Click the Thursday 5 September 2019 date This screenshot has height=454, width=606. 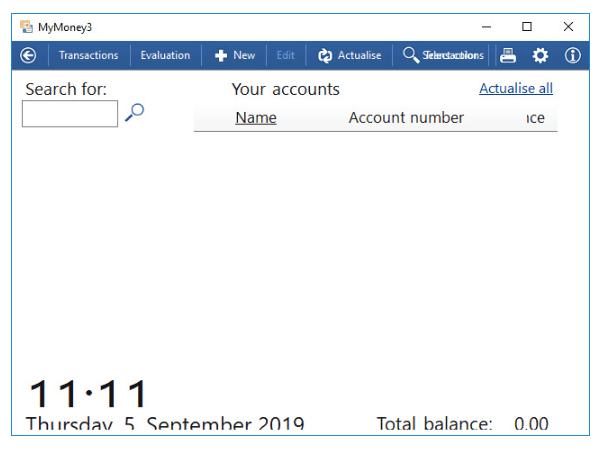165,424
